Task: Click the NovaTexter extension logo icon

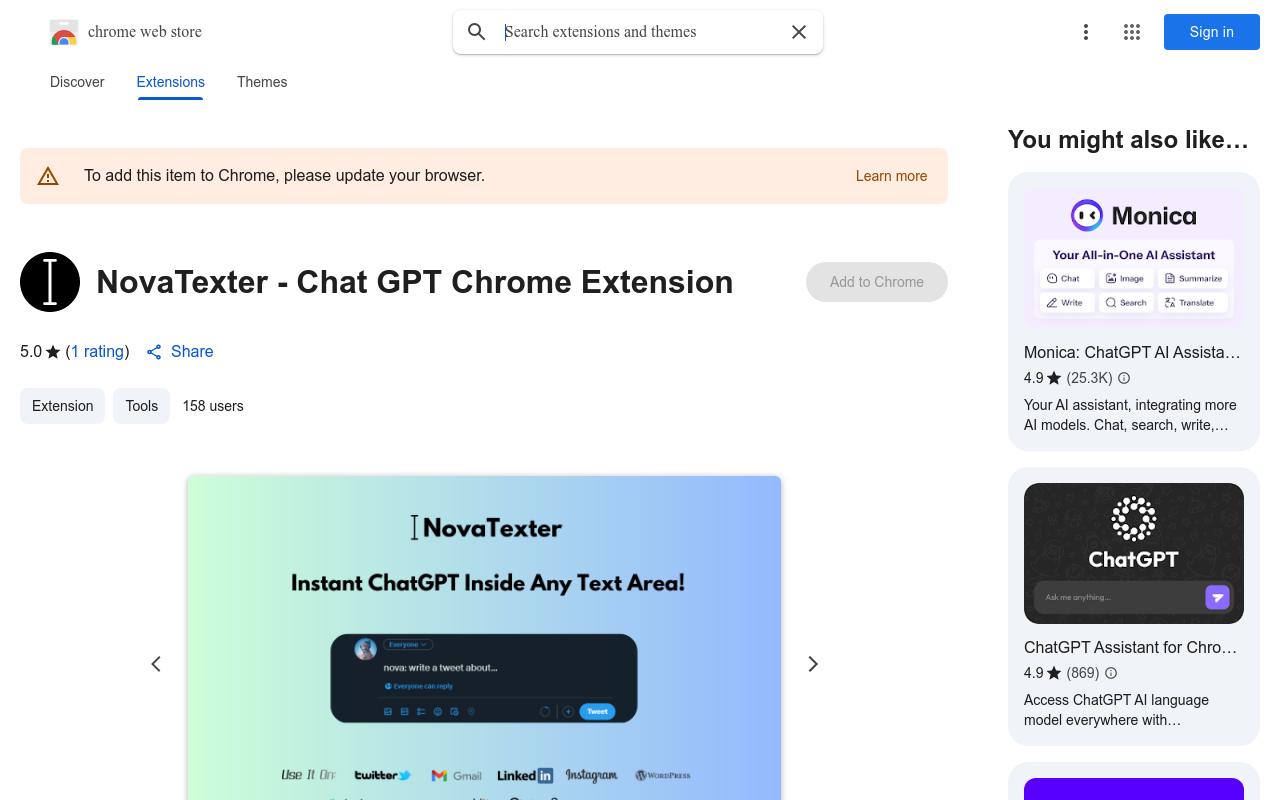Action: tap(50, 282)
